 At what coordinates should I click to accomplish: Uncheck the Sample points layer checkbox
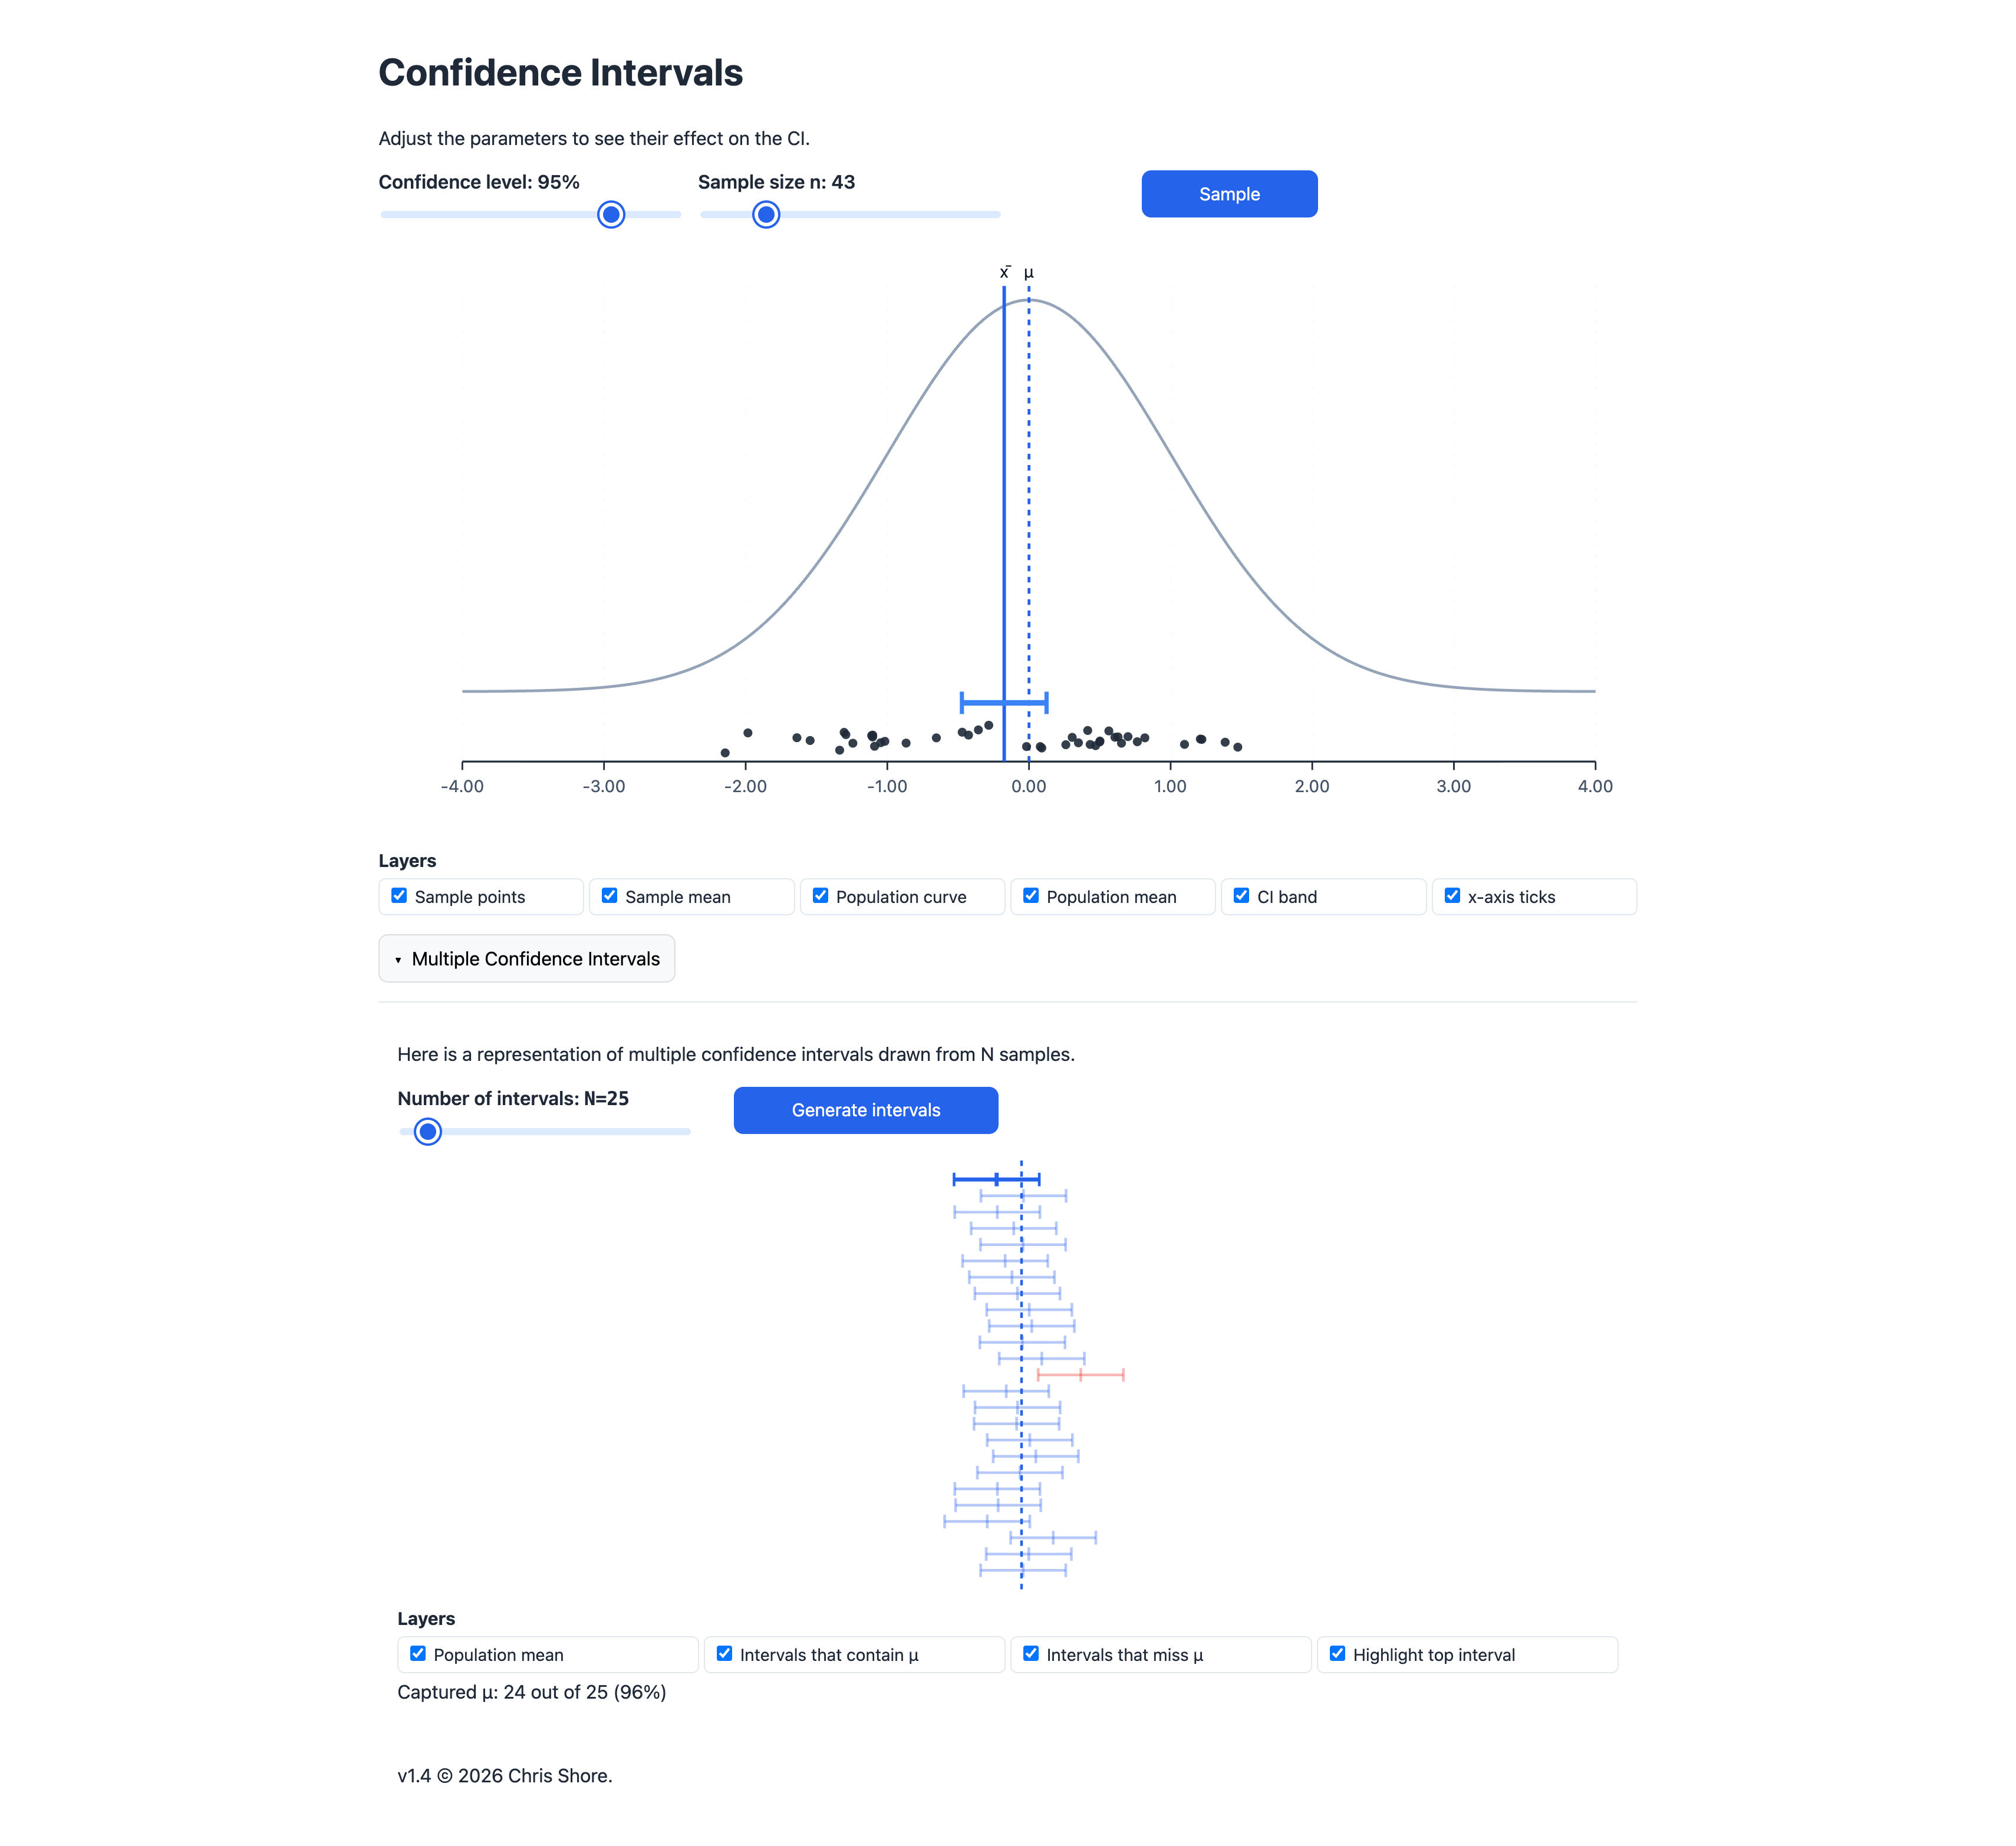click(399, 896)
